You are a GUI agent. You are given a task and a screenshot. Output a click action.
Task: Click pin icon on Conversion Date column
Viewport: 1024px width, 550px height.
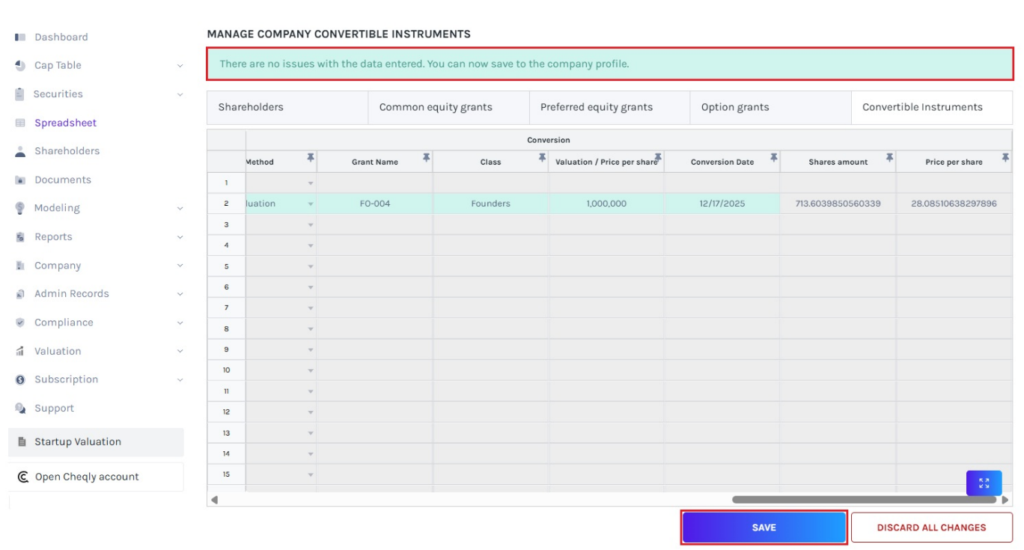(773, 158)
